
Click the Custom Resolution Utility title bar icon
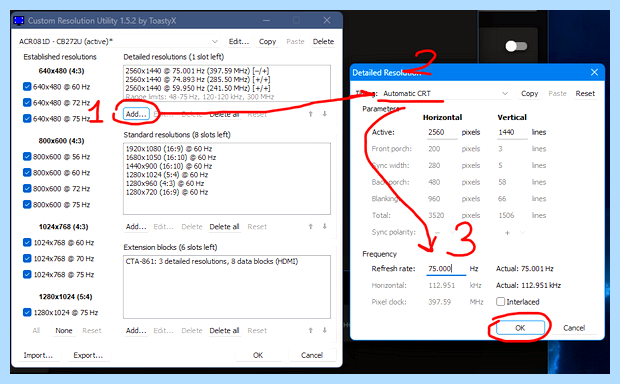(x=19, y=21)
